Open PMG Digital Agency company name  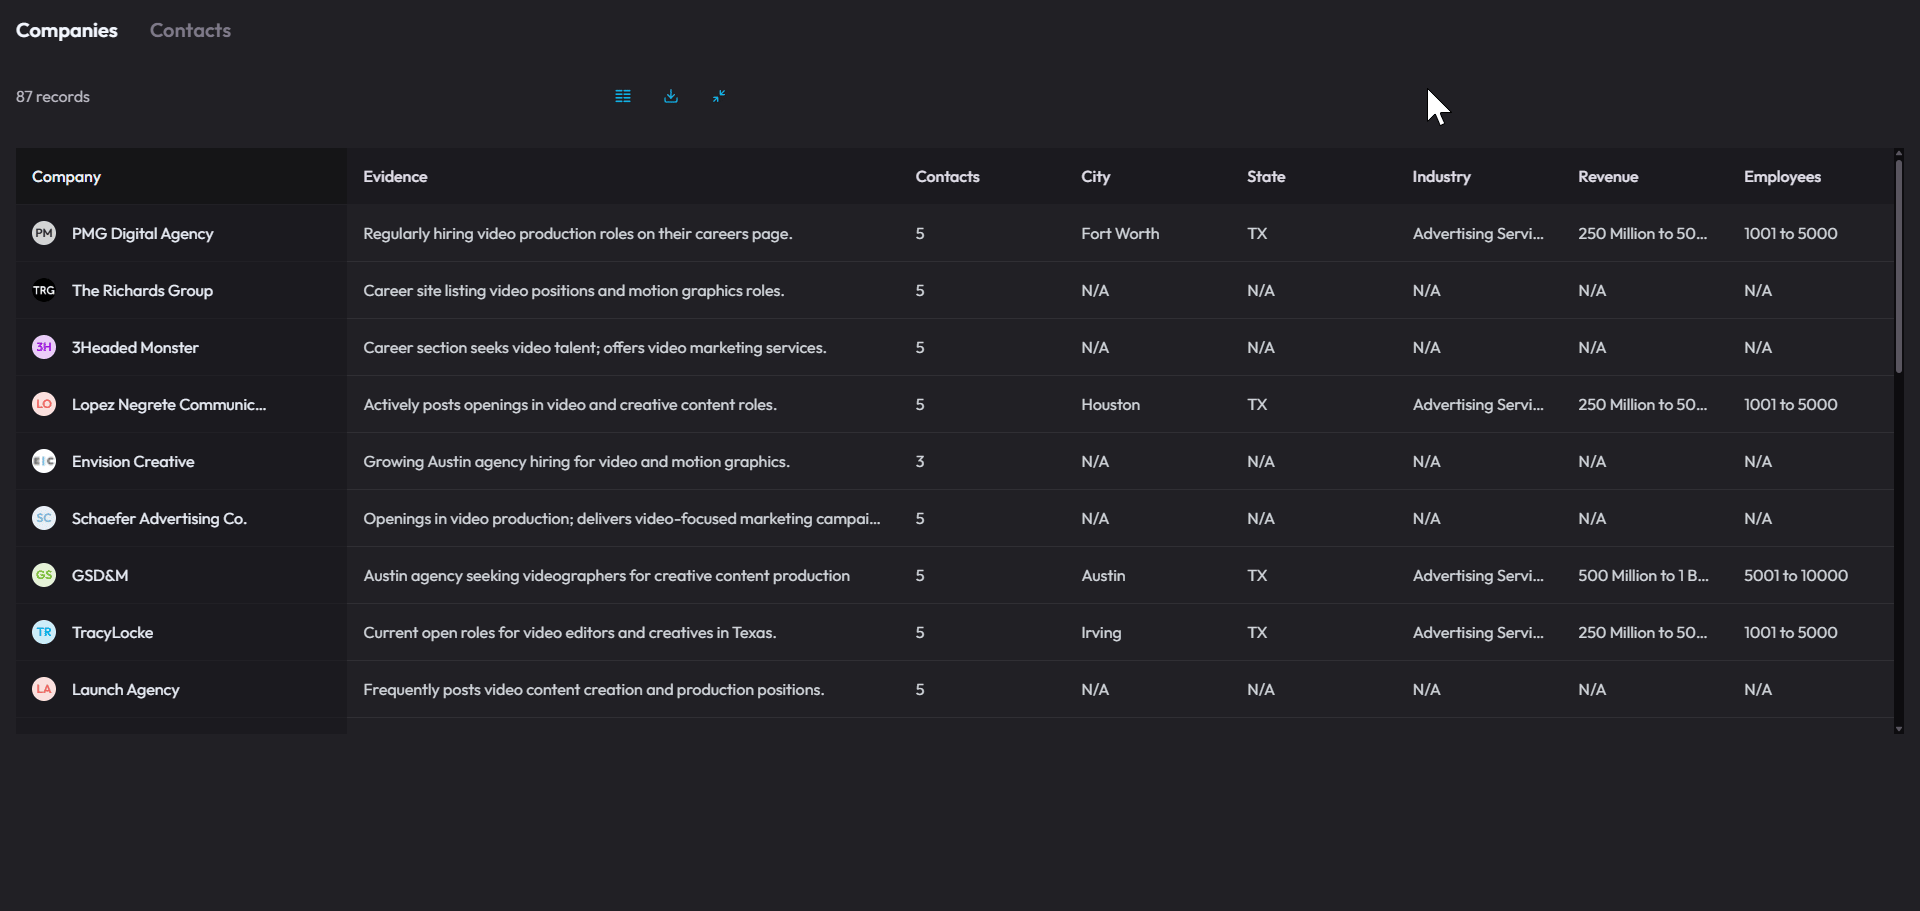coord(142,233)
